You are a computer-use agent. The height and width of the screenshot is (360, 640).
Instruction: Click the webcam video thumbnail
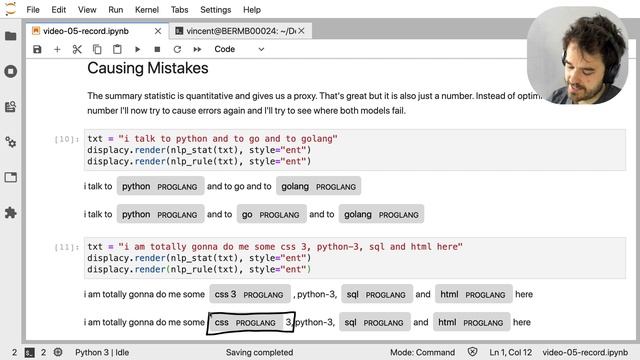click(x=577, y=55)
